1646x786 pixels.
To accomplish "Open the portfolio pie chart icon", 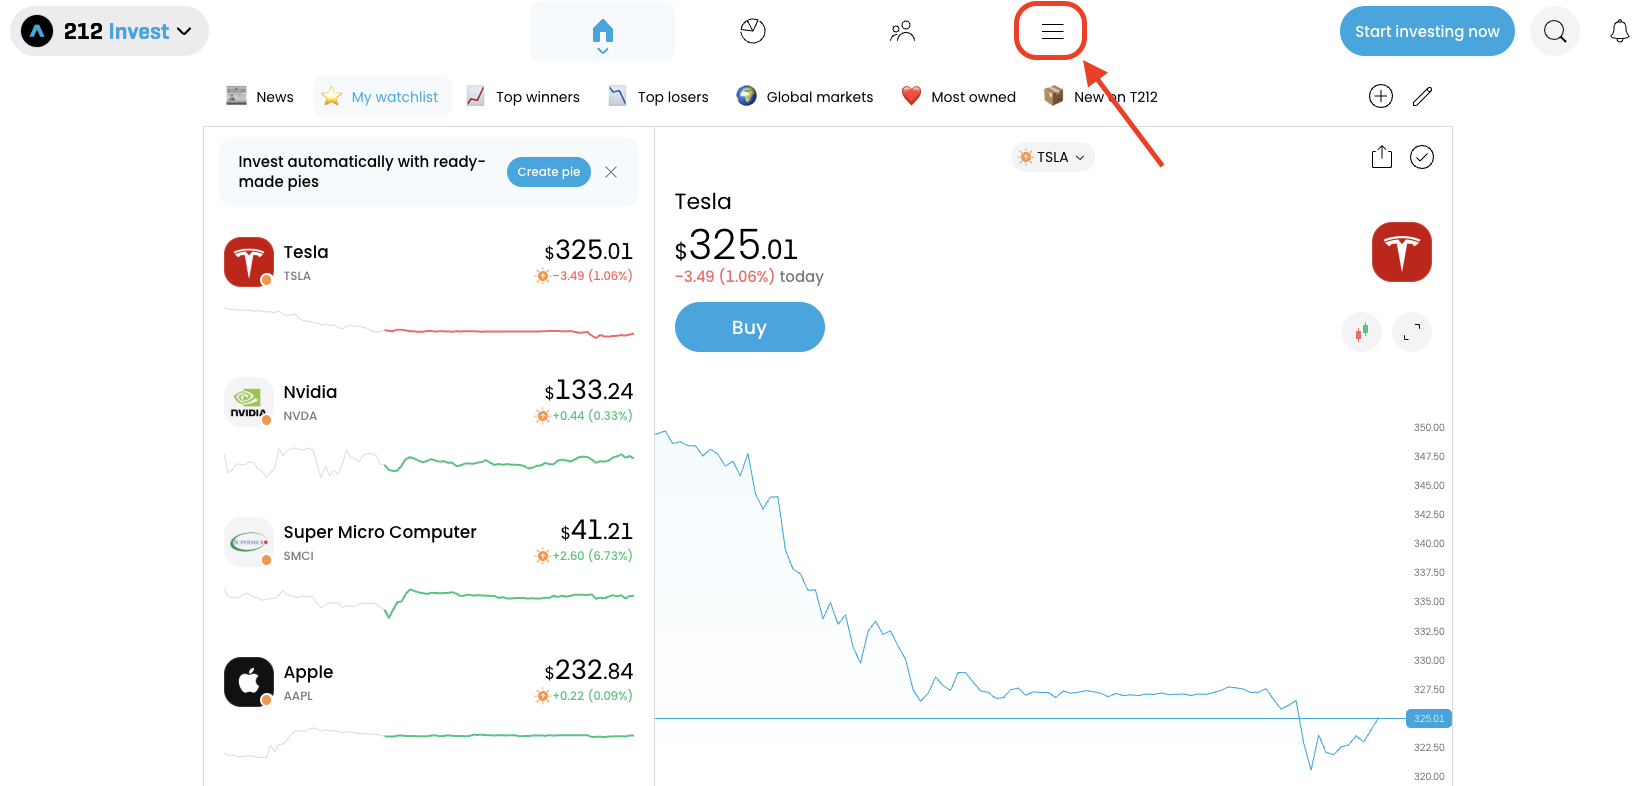I will click(753, 32).
